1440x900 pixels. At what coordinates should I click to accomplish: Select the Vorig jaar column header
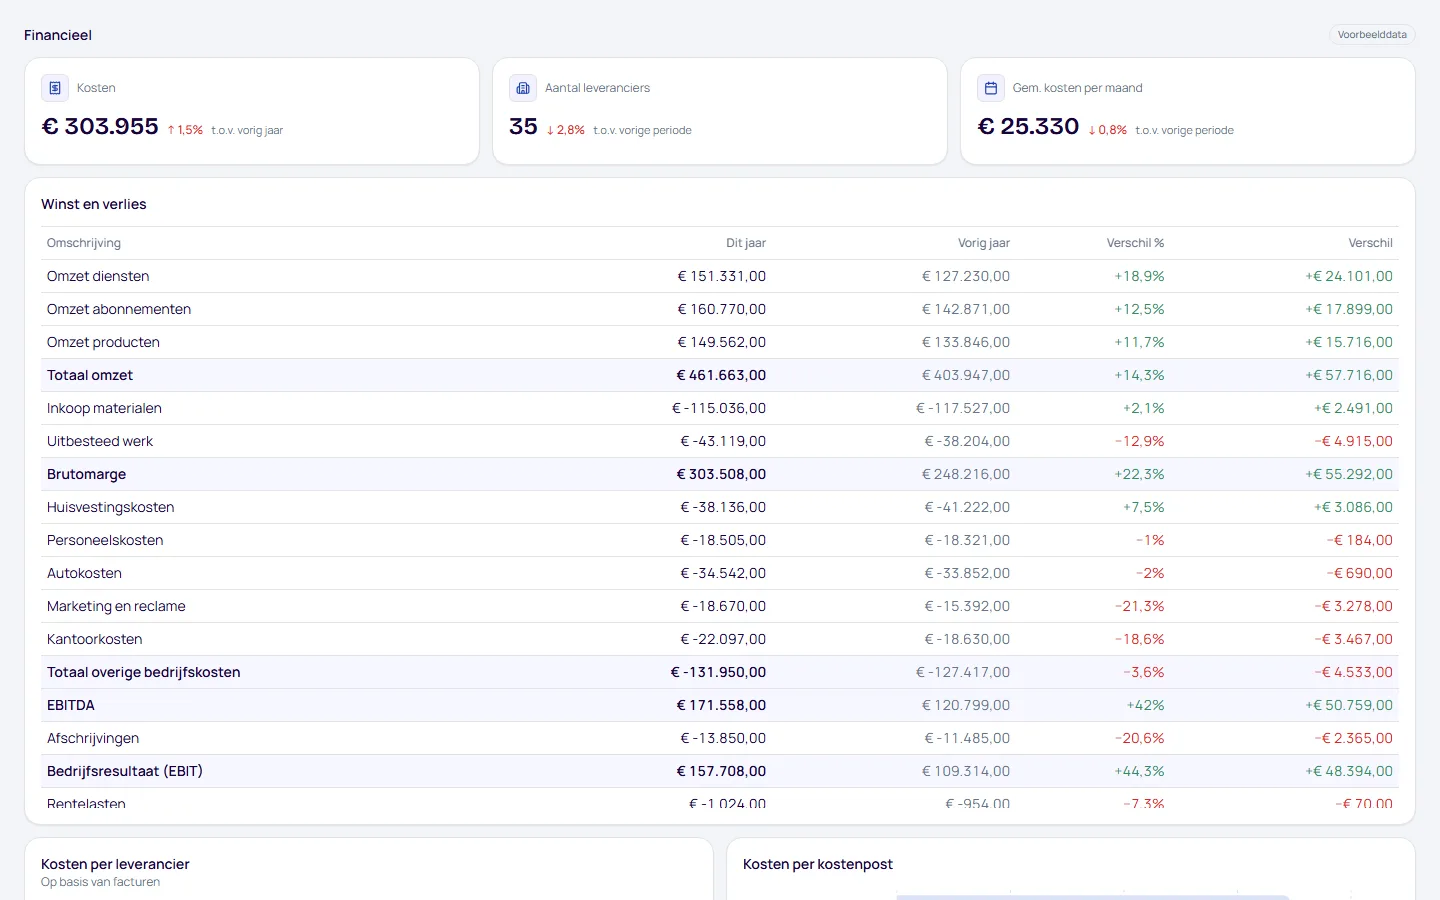[984, 243]
